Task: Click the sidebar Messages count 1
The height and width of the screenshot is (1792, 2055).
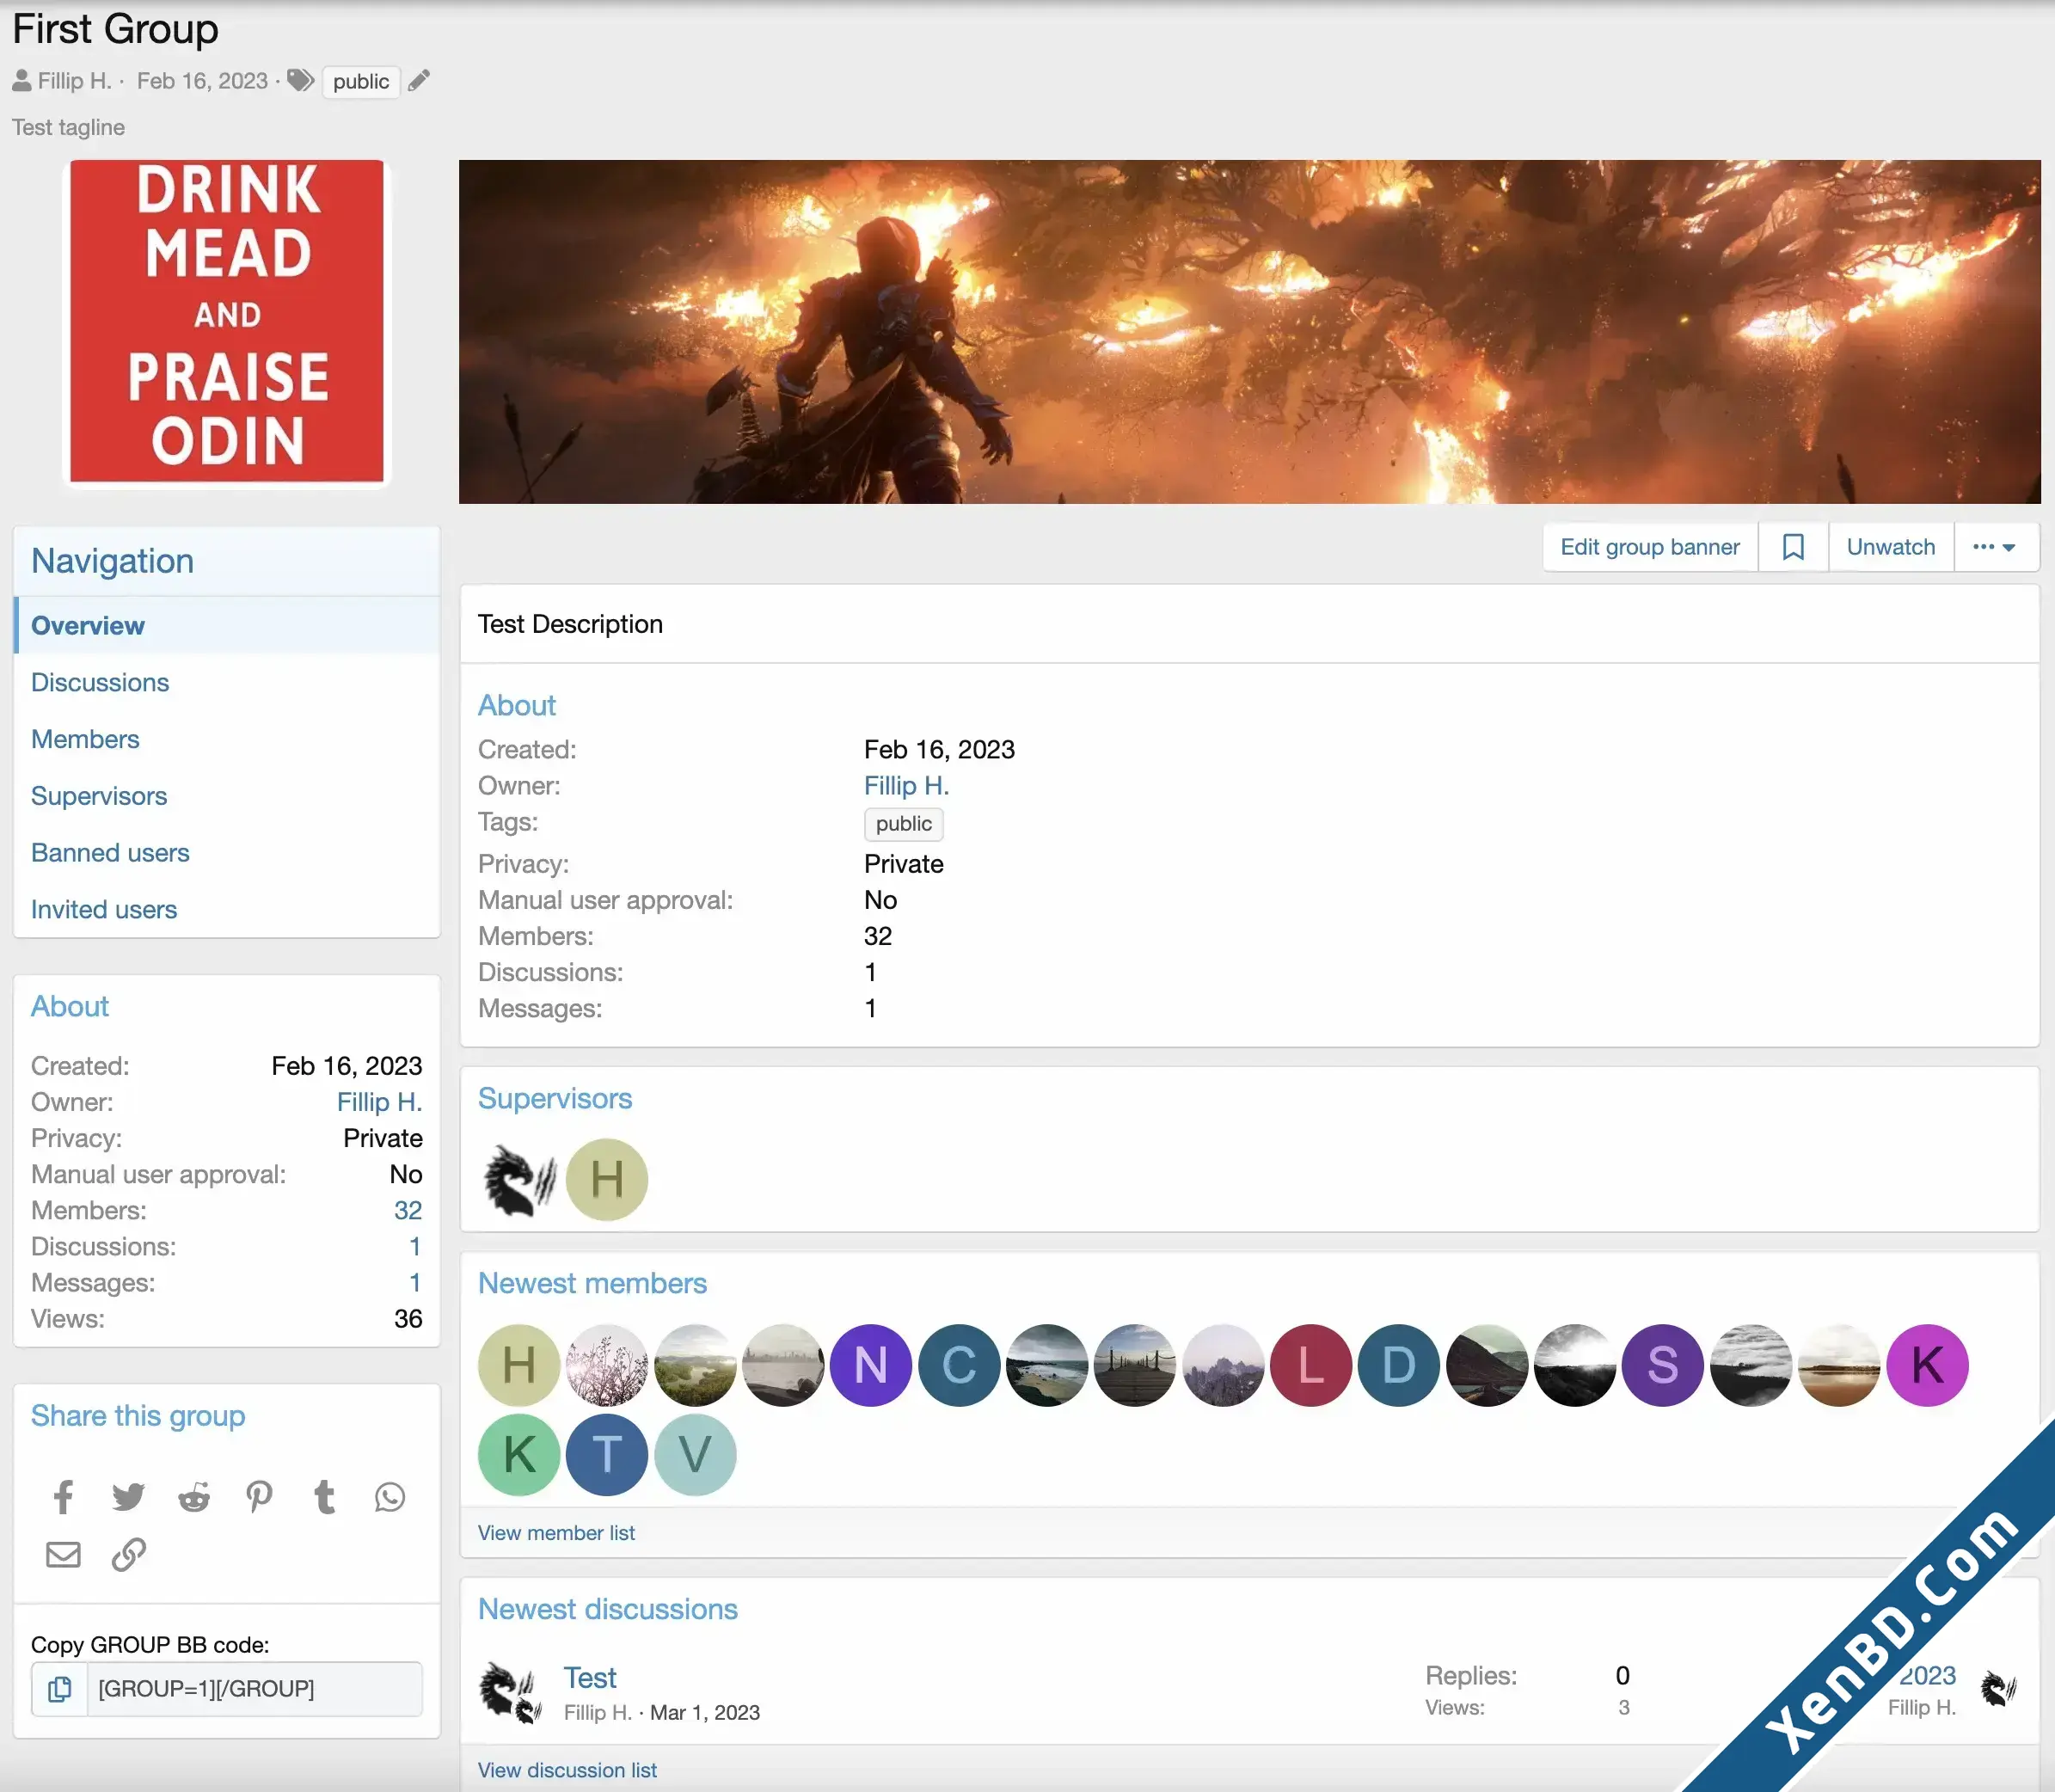Action: pyautogui.click(x=415, y=1283)
